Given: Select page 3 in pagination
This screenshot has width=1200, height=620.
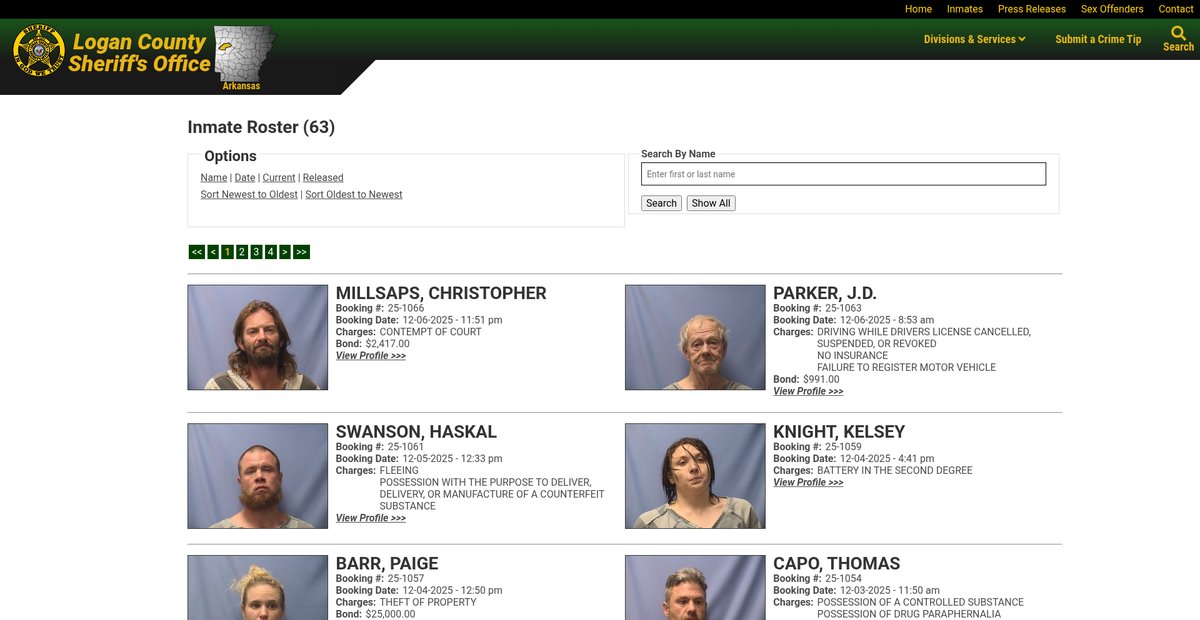Looking at the screenshot, I should pos(256,252).
